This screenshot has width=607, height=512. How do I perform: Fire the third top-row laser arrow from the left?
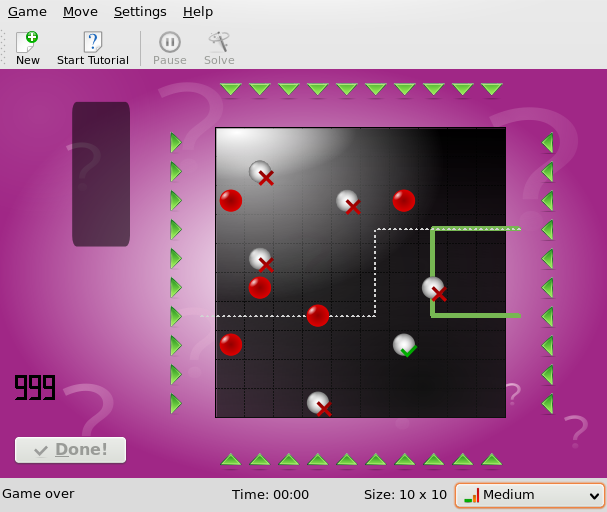point(289,89)
